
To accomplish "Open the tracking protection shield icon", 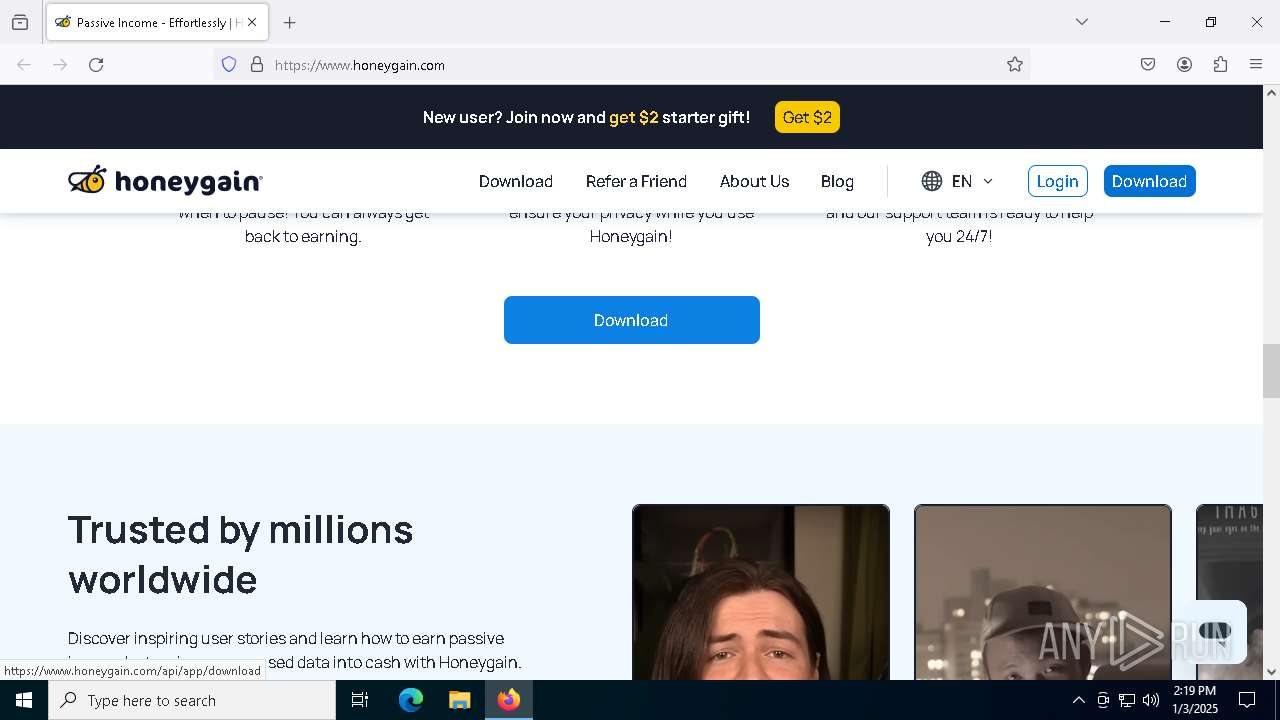I will coord(229,65).
